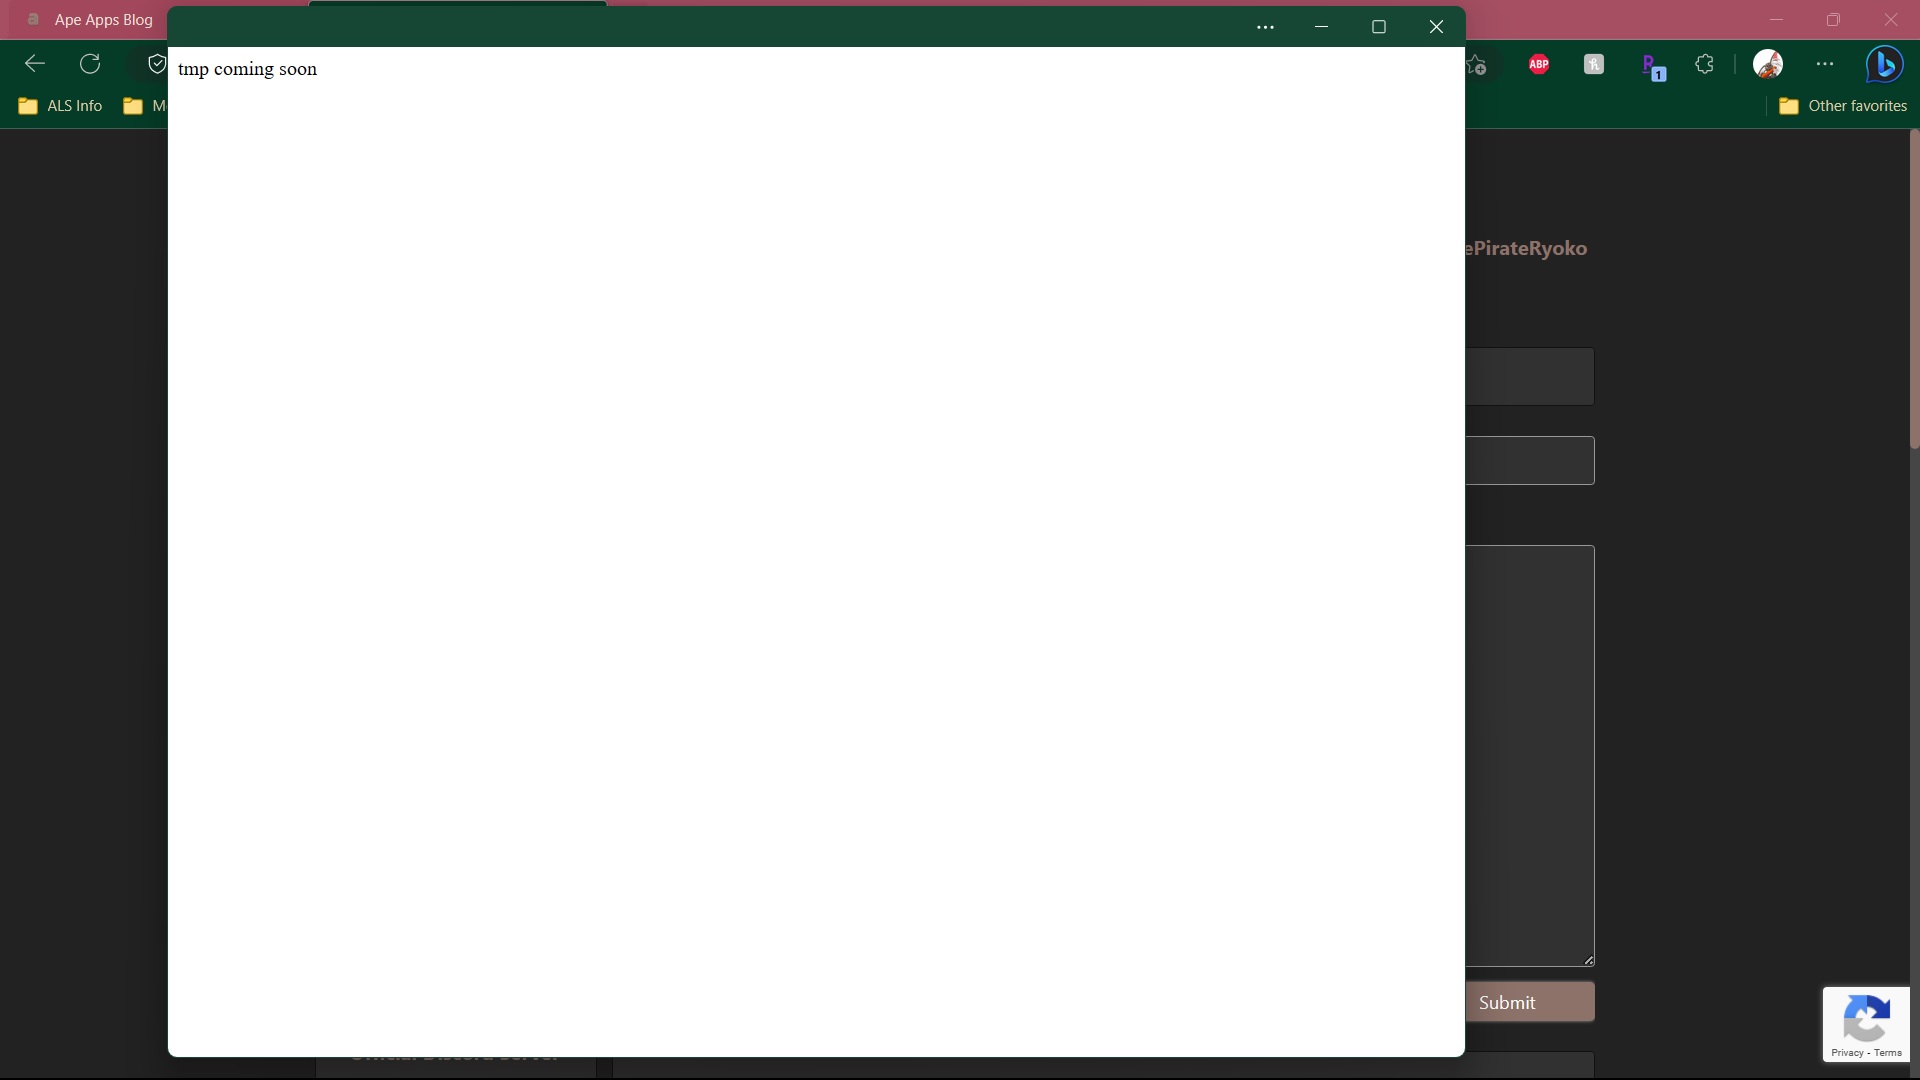Expand the browser tab overflow menu

[1265, 26]
